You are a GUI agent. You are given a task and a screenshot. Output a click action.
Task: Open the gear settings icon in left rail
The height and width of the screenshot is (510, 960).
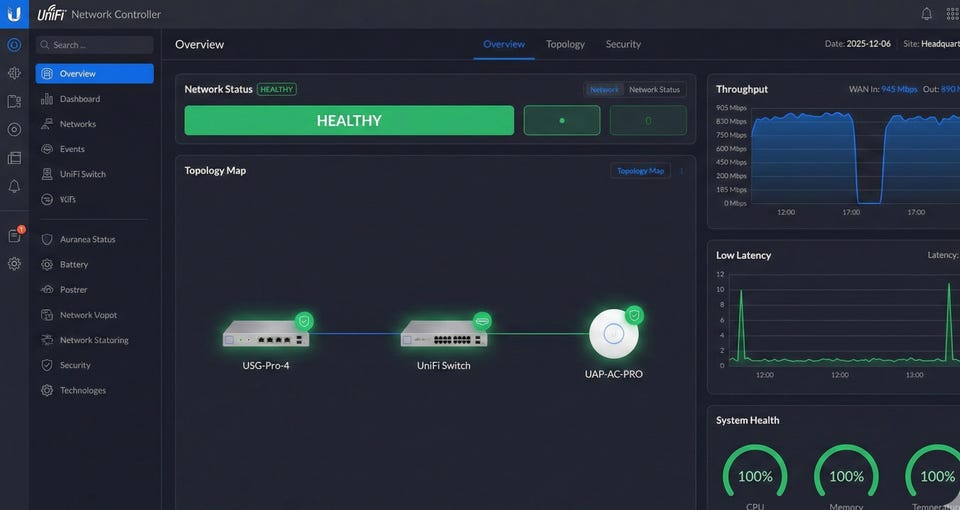tap(14, 264)
